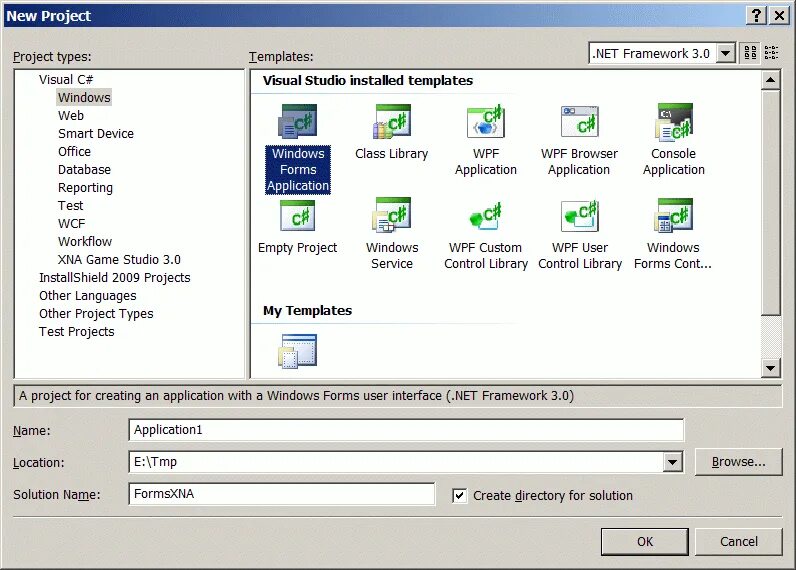Select the Office project type
The height and width of the screenshot is (570, 796).
74,152
